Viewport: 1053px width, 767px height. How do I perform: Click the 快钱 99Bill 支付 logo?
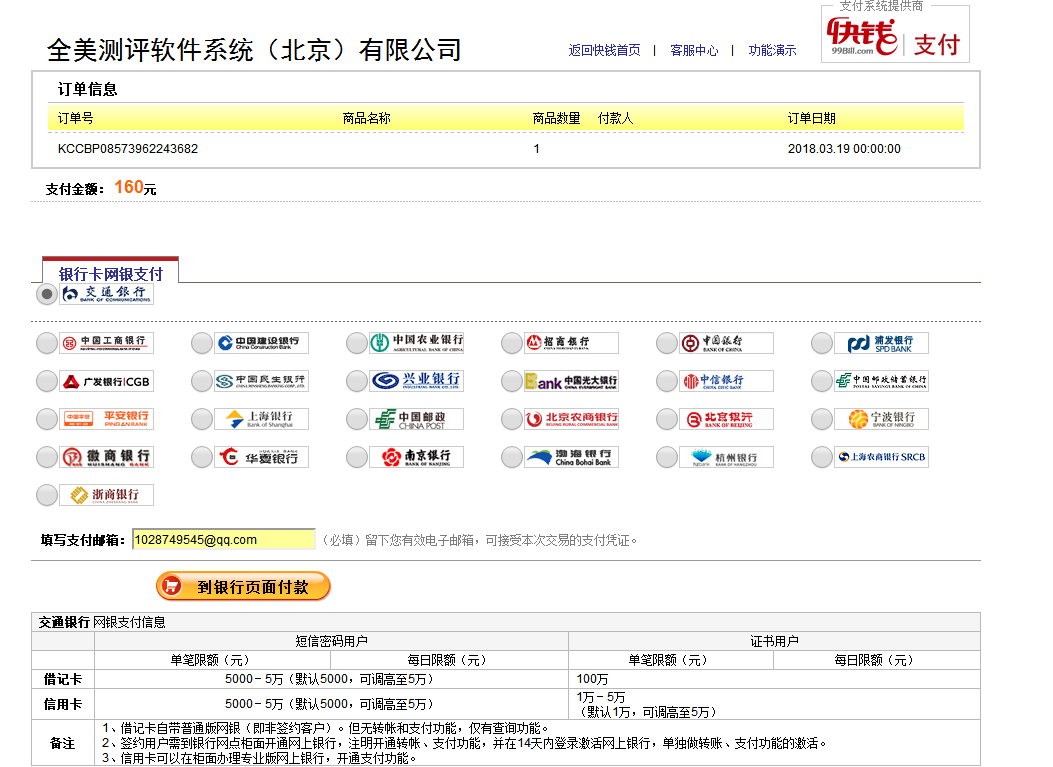point(895,38)
